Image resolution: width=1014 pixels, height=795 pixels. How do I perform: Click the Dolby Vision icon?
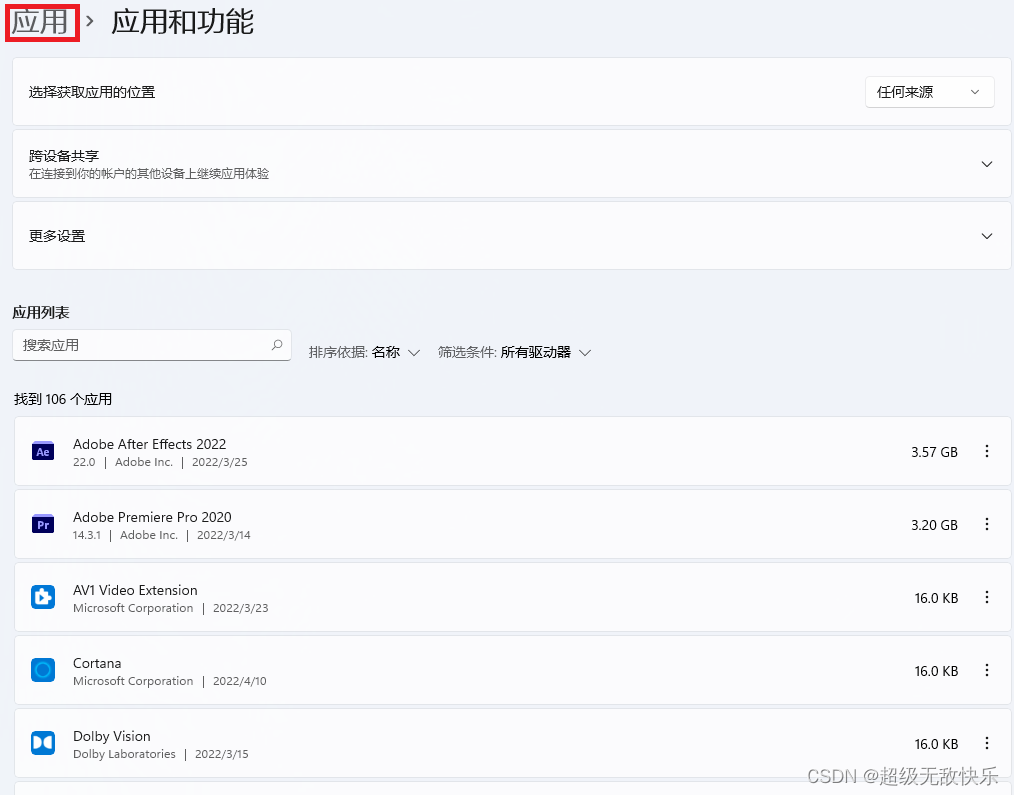coord(43,743)
